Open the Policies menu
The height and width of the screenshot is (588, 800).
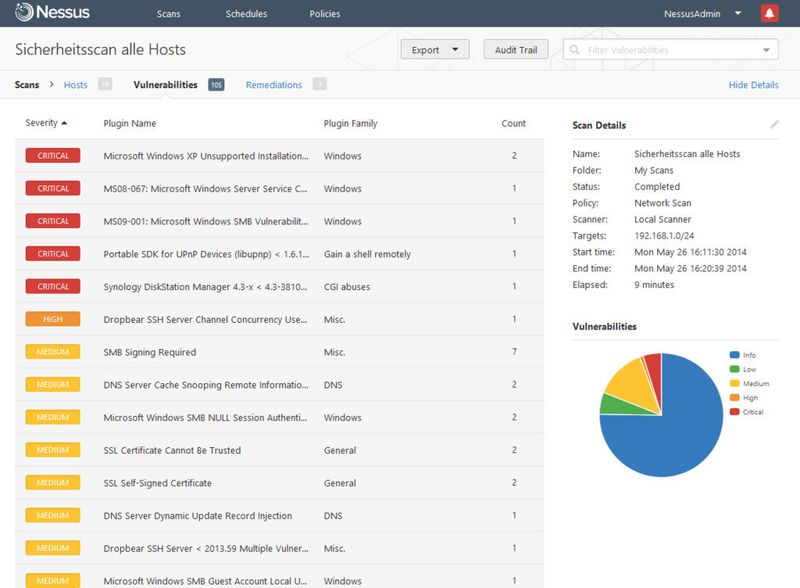point(324,14)
